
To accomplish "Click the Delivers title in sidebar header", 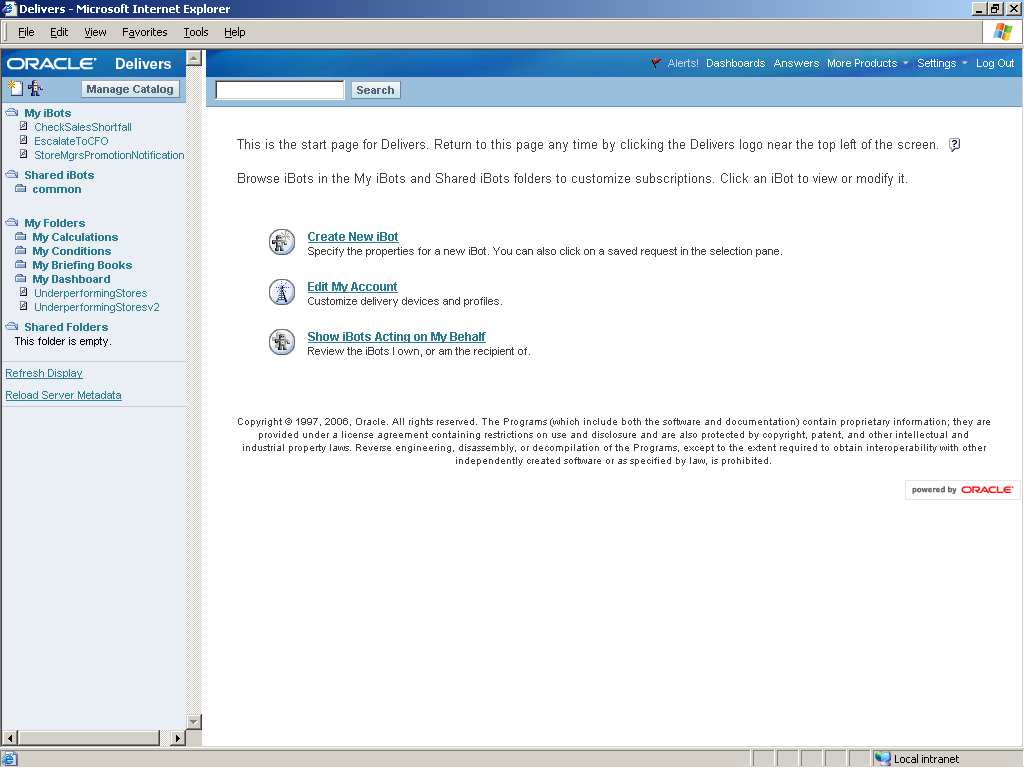I will pyautogui.click(x=143, y=63).
